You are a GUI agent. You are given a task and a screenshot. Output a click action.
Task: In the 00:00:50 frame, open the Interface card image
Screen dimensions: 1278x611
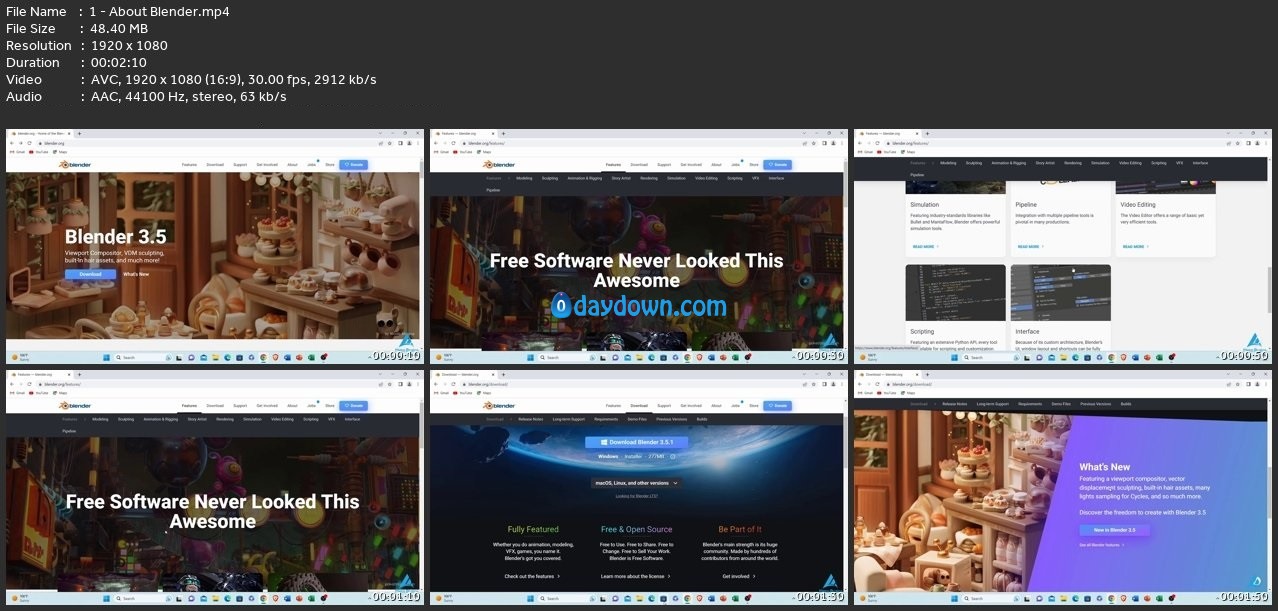point(1061,292)
